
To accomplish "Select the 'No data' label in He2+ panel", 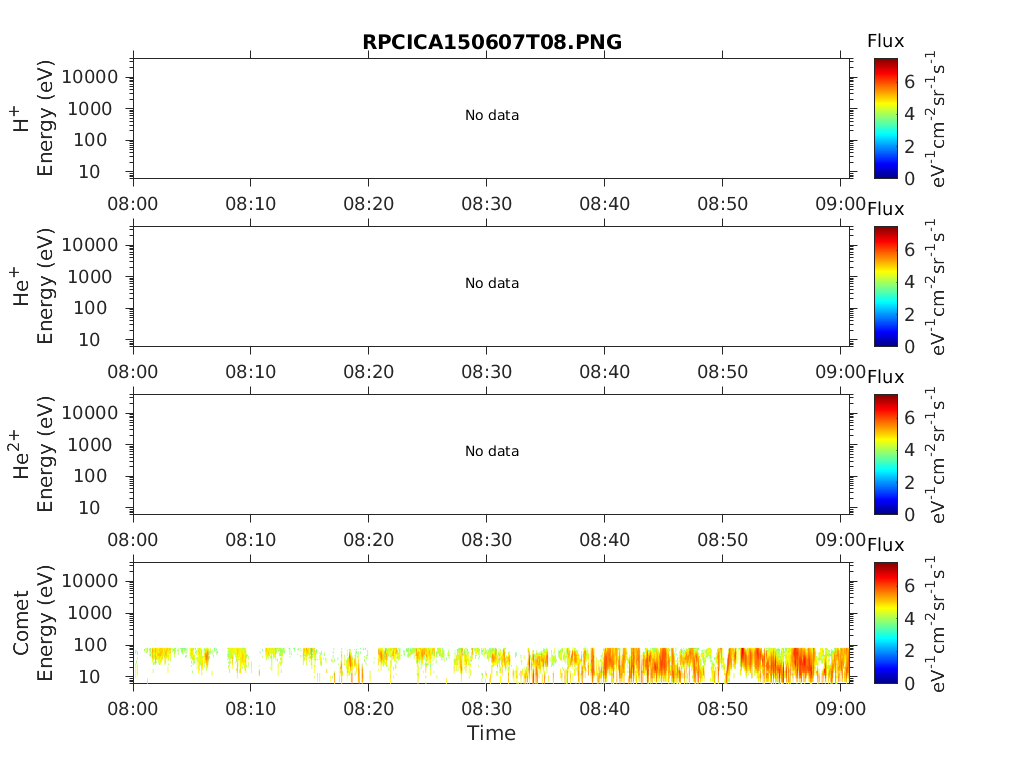I will 492,451.
